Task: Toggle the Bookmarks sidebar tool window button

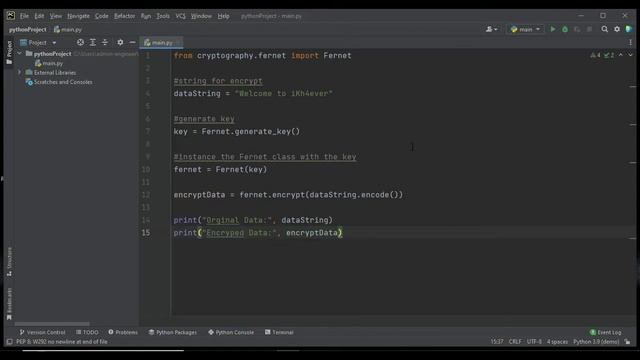Action: (x=9, y=304)
